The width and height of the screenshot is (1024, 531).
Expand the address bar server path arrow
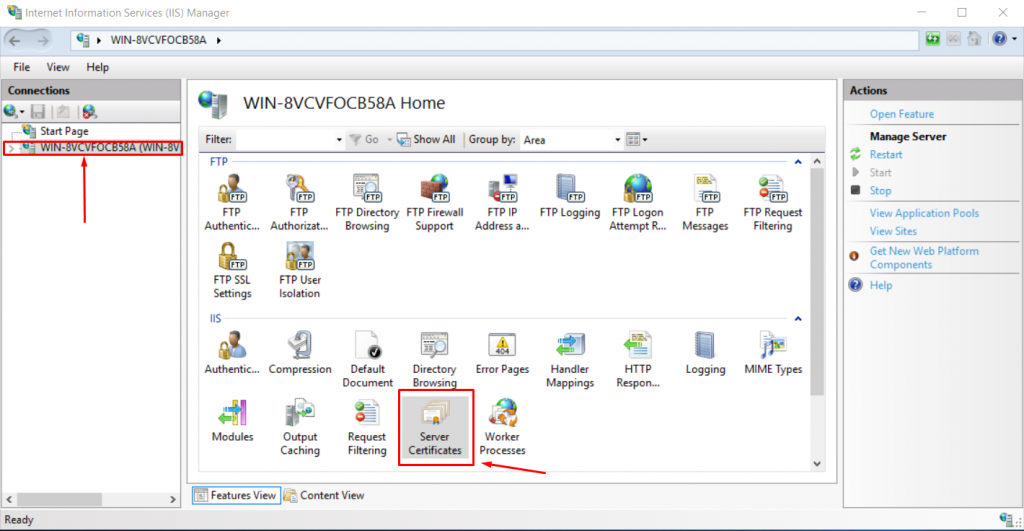pos(219,40)
